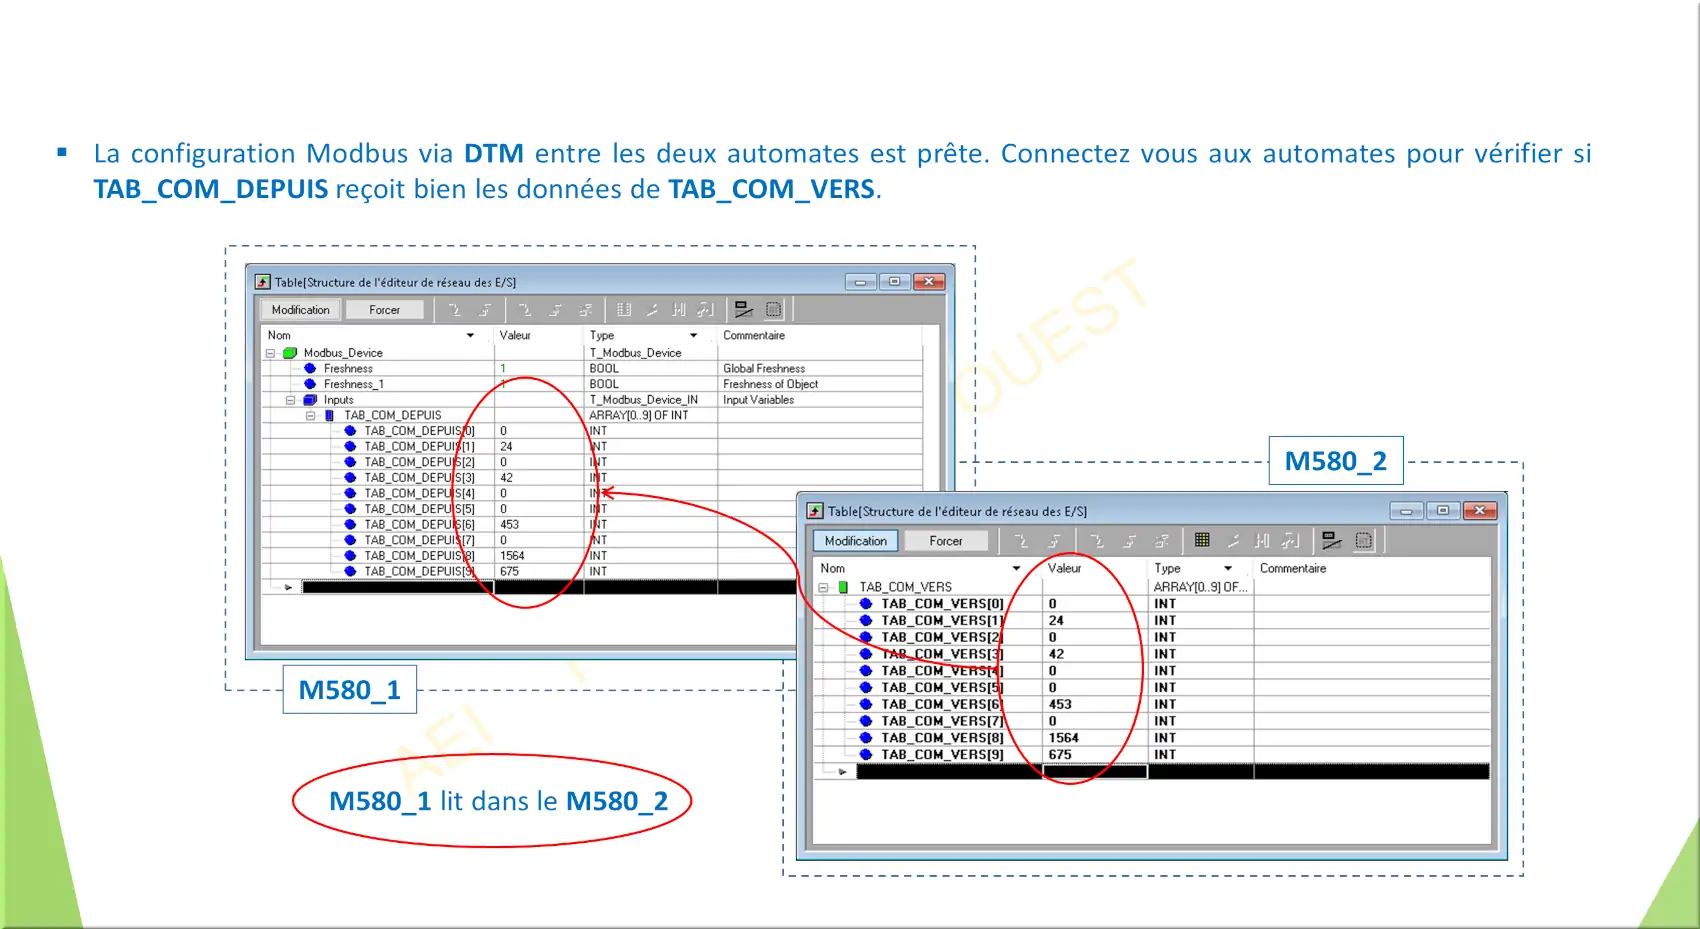The image size is (1700, 929).
Task: Click the green Modbus_Device structure icon
Action: pyautogui.click(x=291, y=353)
